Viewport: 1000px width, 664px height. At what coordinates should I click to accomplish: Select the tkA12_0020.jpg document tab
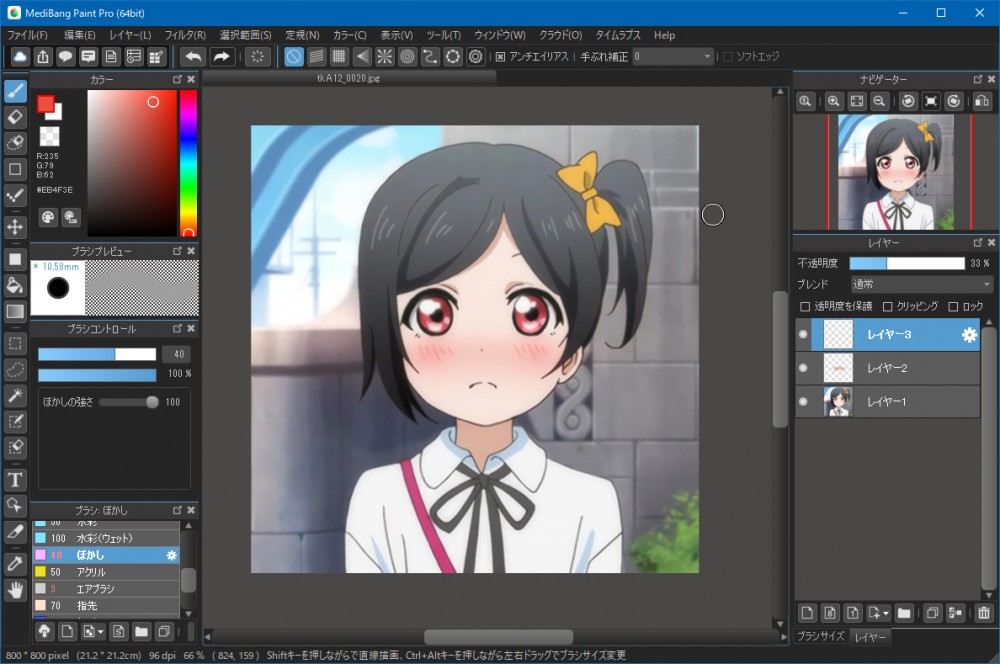point(348,78)
